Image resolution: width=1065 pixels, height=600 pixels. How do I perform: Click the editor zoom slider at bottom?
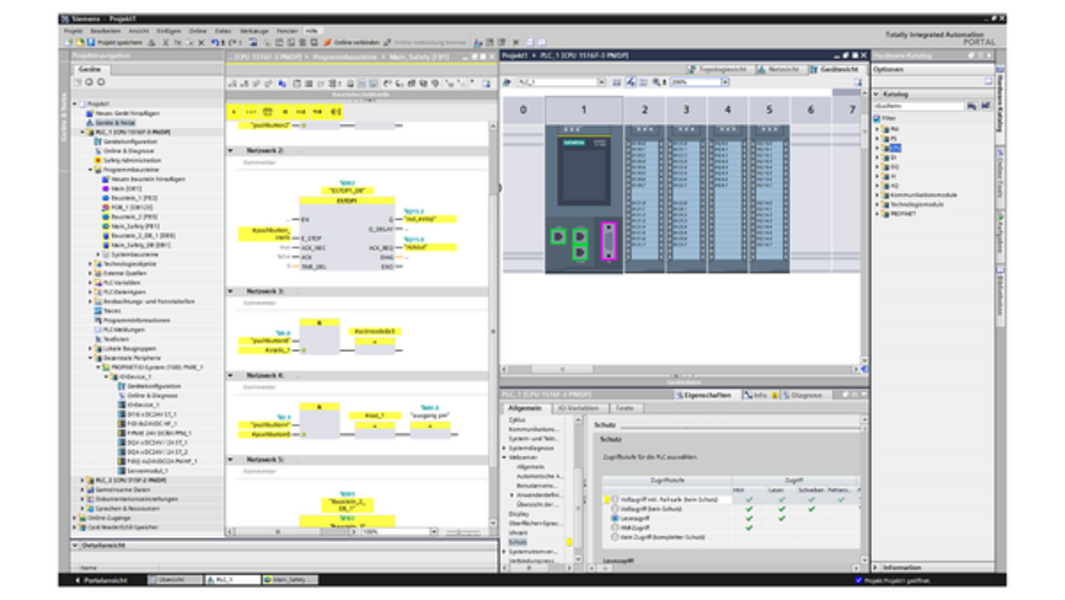464,532
